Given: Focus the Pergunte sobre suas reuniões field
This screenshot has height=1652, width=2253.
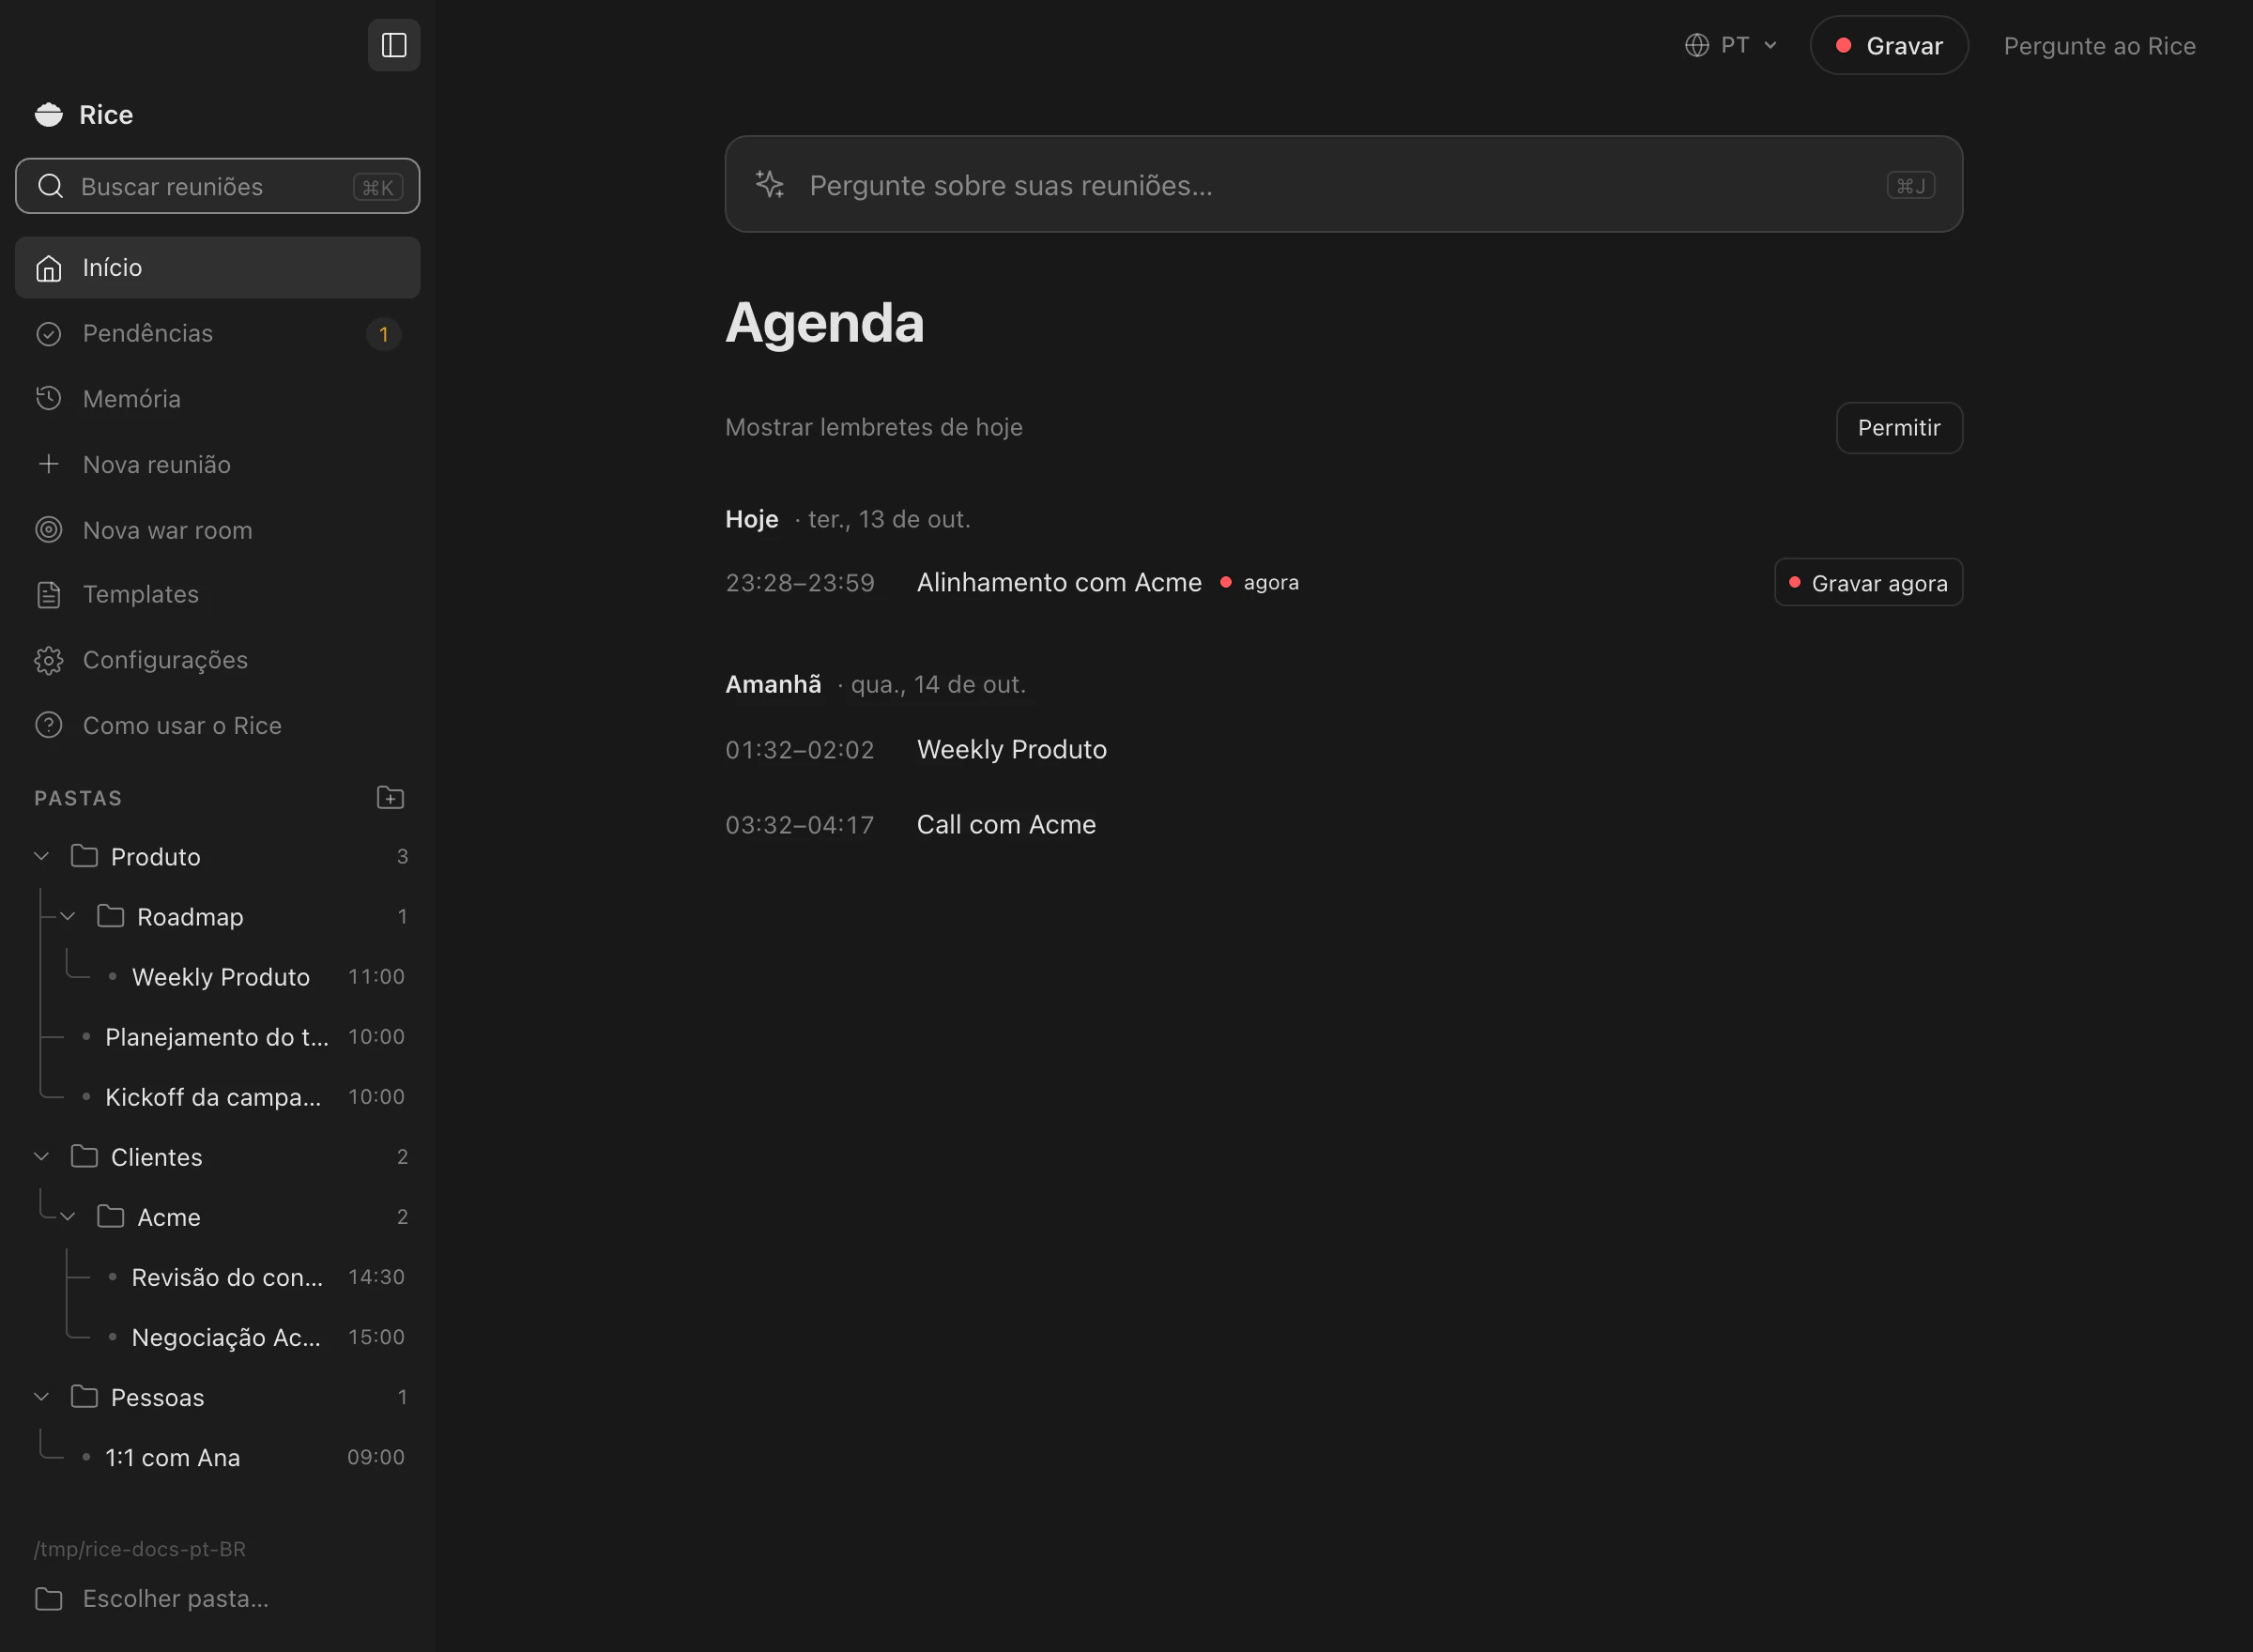Looking at the screenshot, I should pyautogui.click(x=1343, y=185).
